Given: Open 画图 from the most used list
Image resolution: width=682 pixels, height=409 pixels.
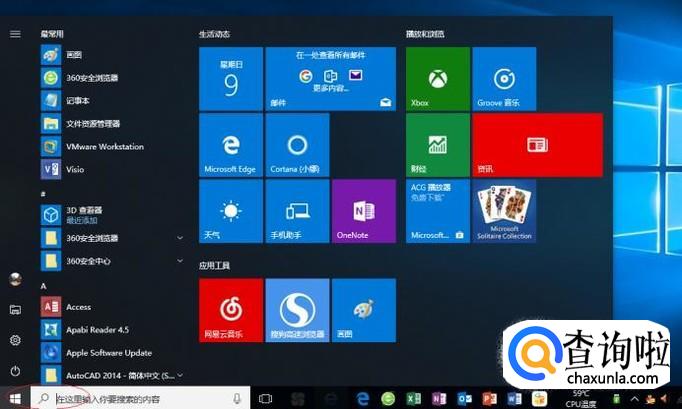Looking at the screenshot, I should 111,54.
